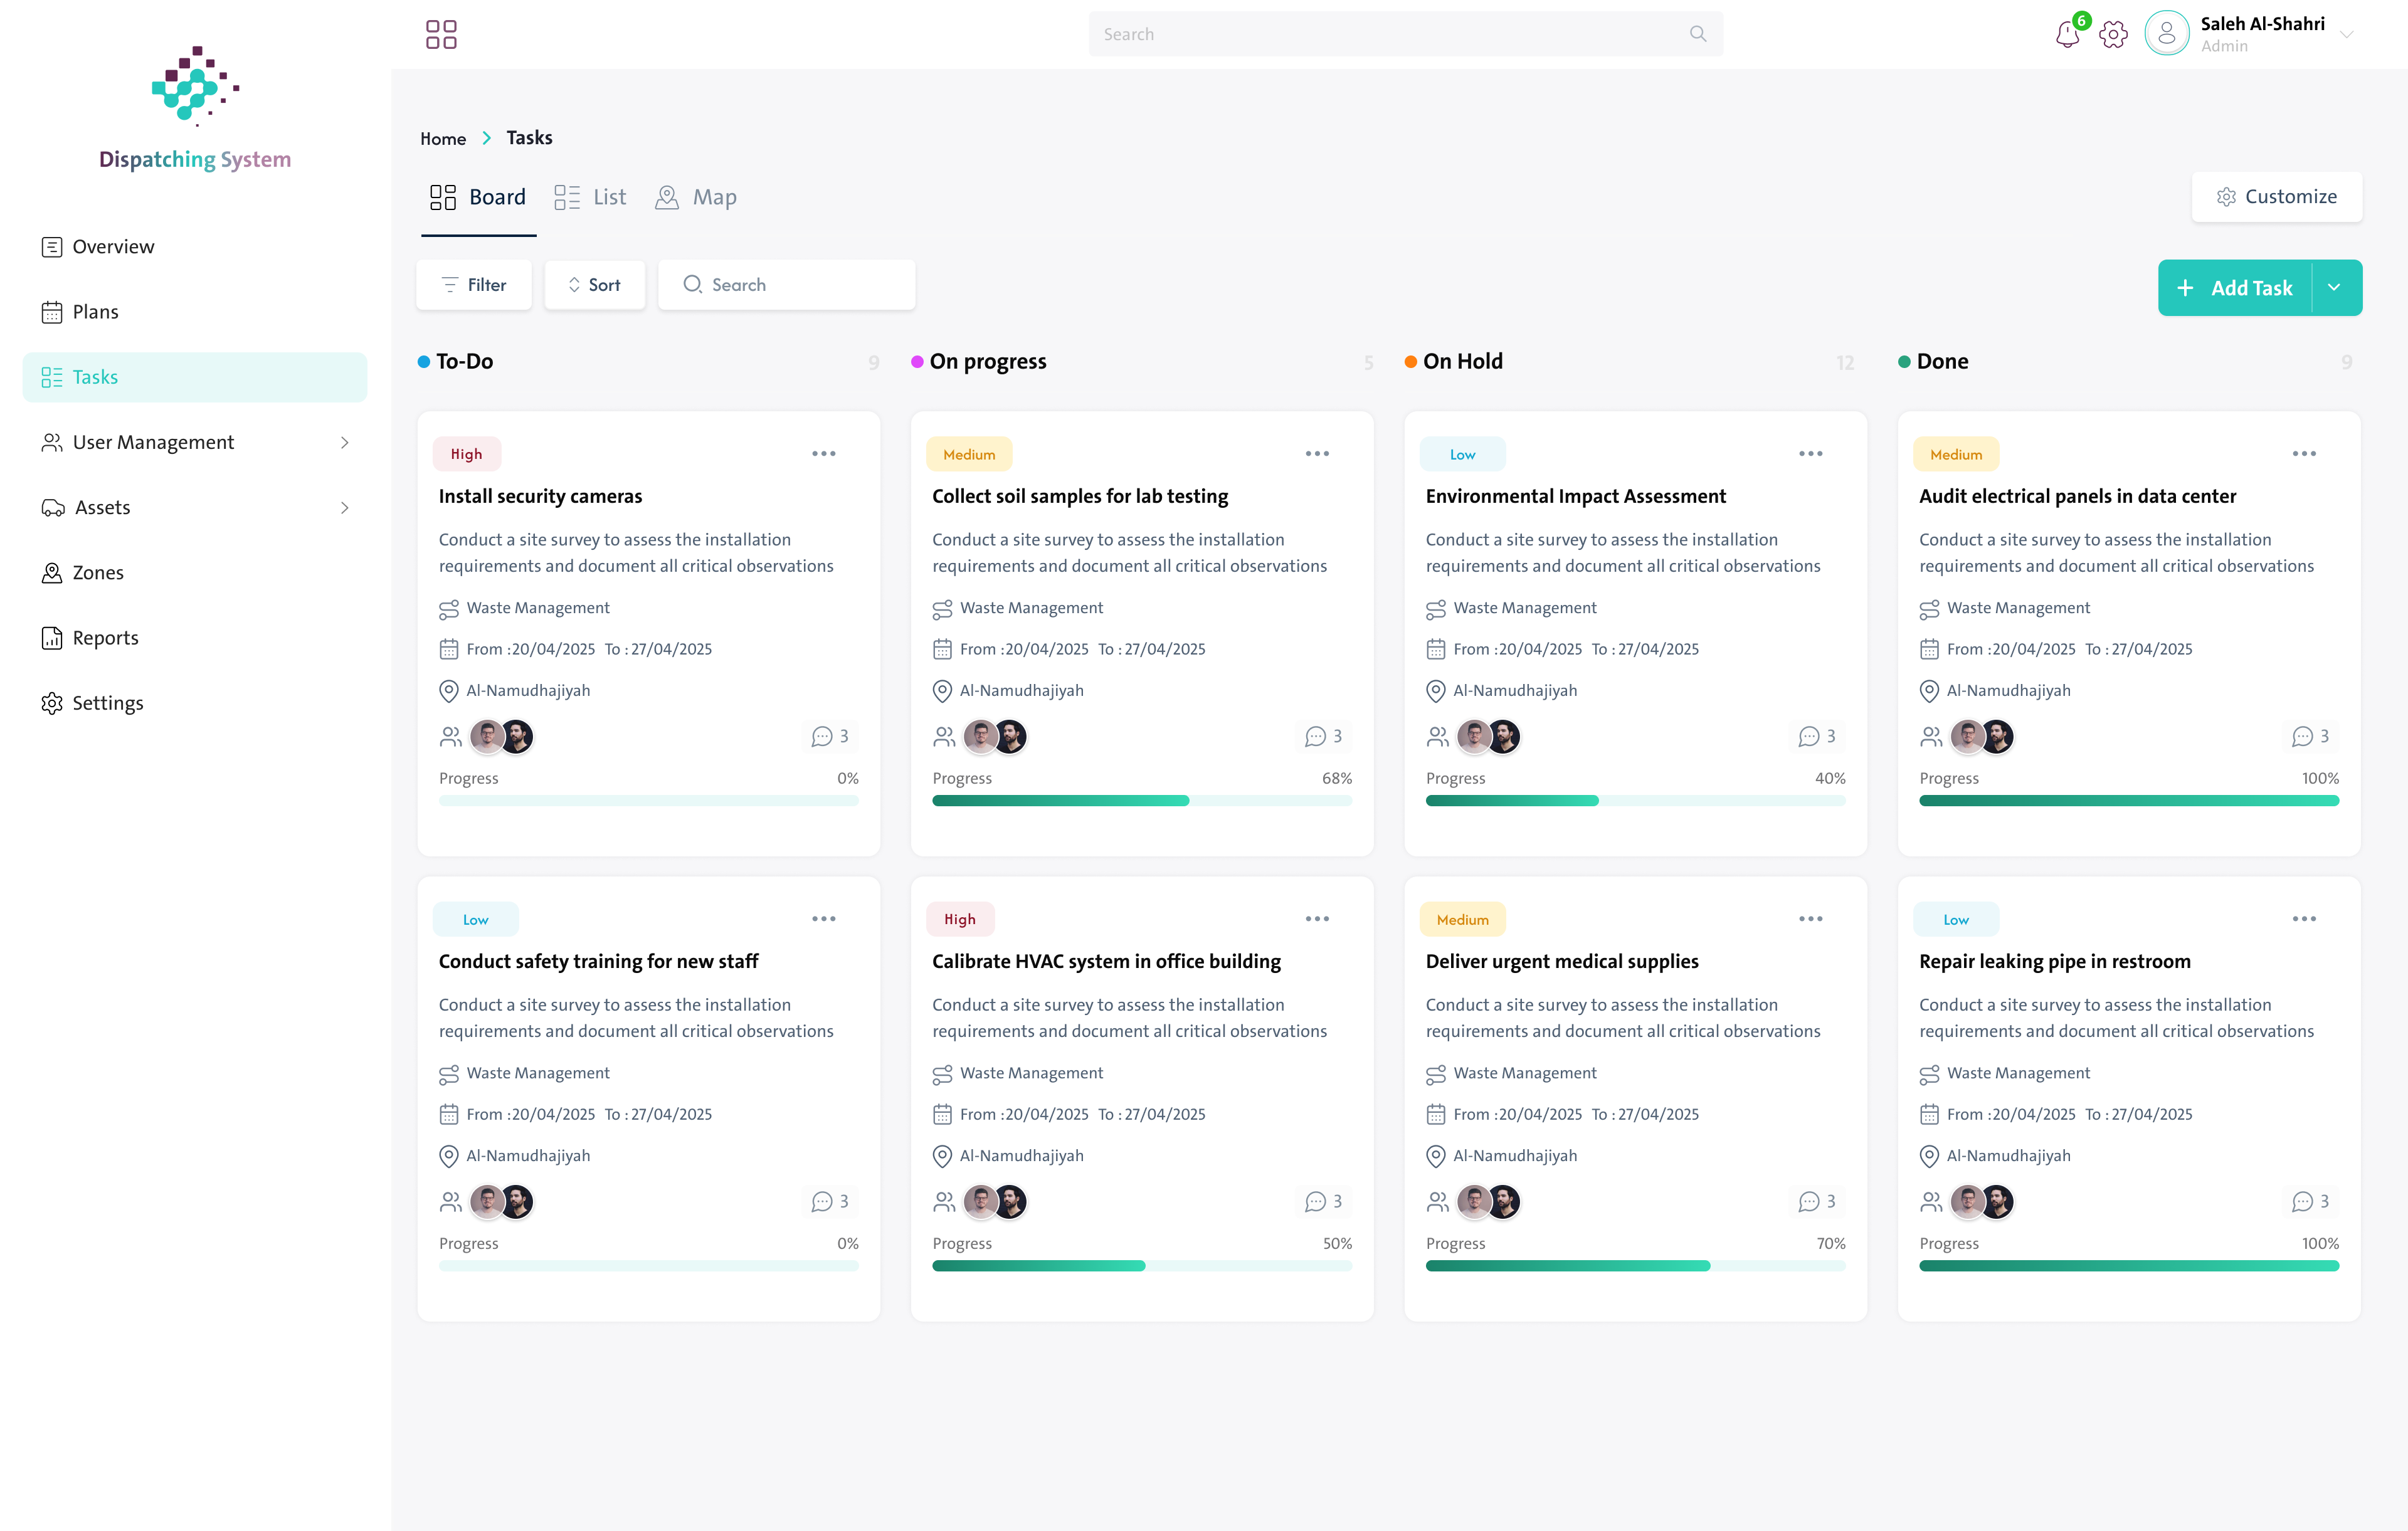Screen dimensions: 2408x1531
Task: Click the top global Search field
Action: tap(1405, 34)
